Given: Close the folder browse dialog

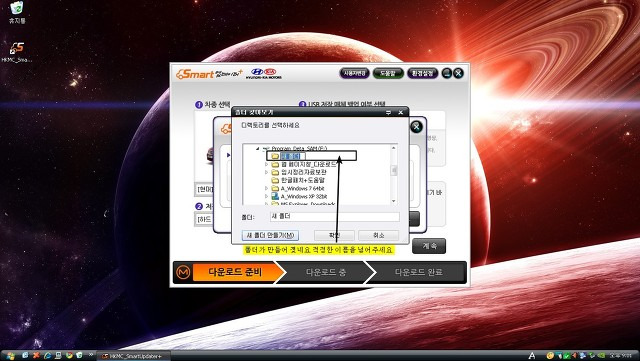Looking at the screenshot, I should tap(401, 112).
